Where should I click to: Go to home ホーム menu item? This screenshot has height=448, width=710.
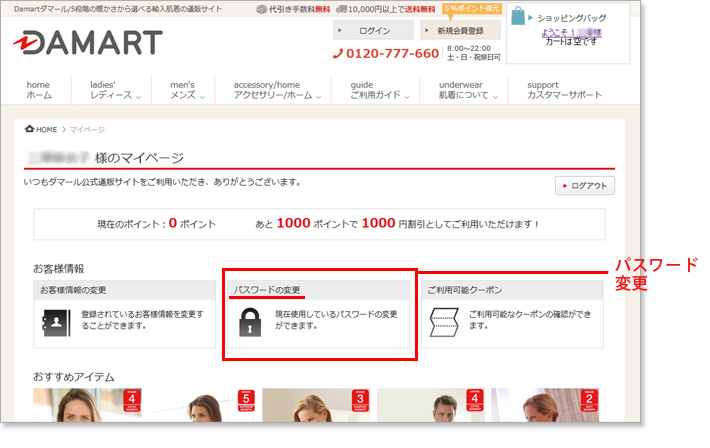pyautogui.click(x=38, y=90)
